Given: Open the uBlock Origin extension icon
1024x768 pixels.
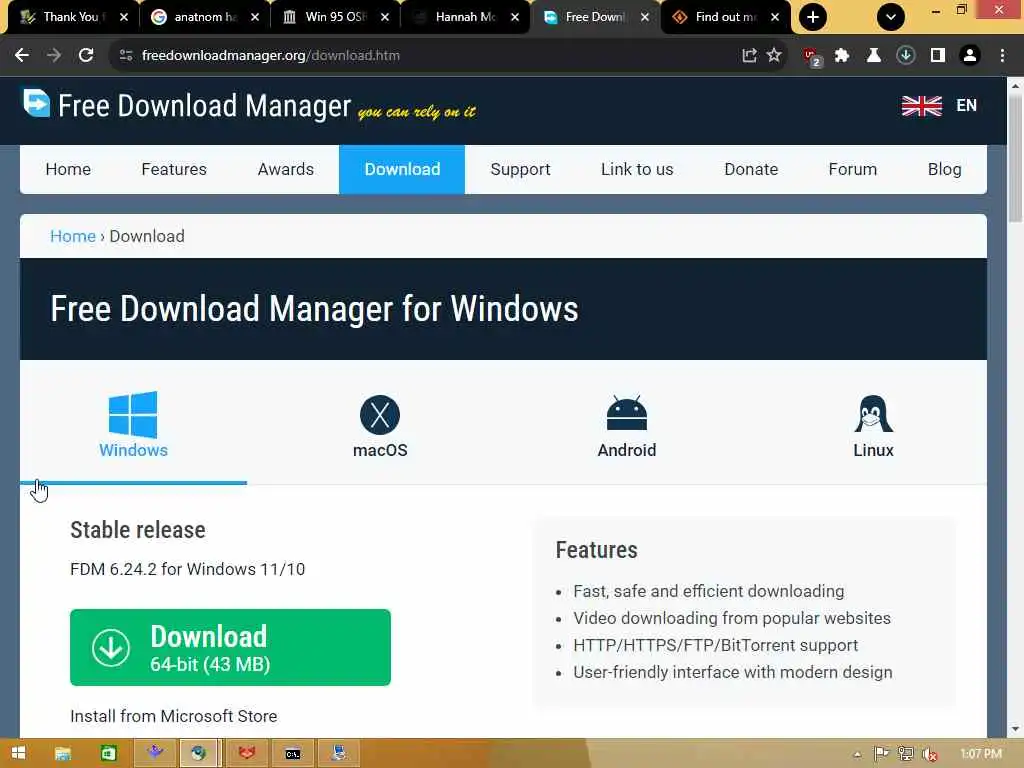Looking at the screenshot, I should tap(812, 57).
